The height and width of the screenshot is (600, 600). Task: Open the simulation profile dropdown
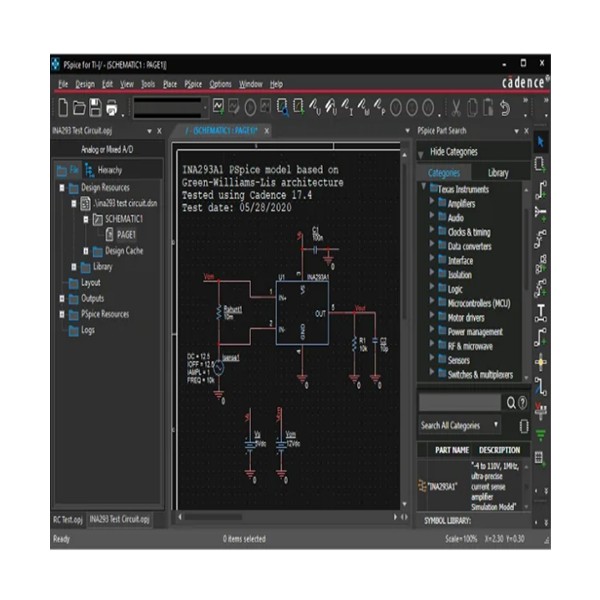point(205,108)
